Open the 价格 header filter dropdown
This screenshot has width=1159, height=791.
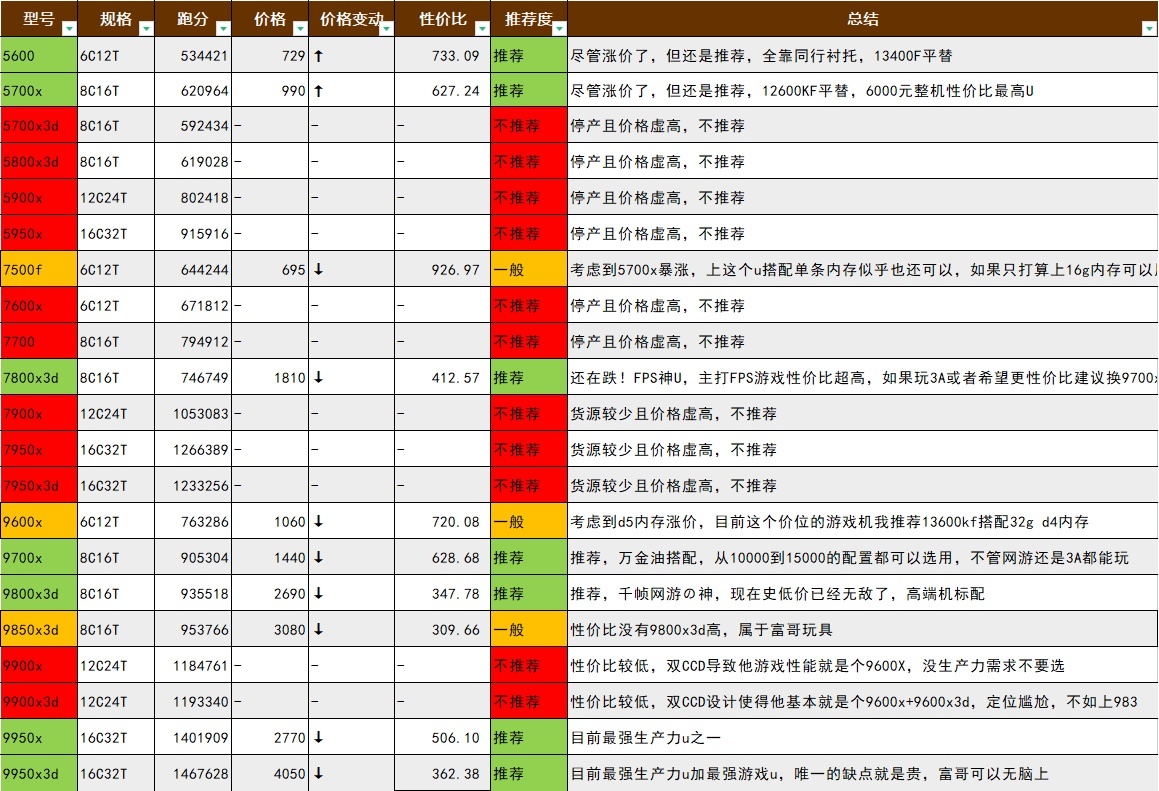(299, 29)
